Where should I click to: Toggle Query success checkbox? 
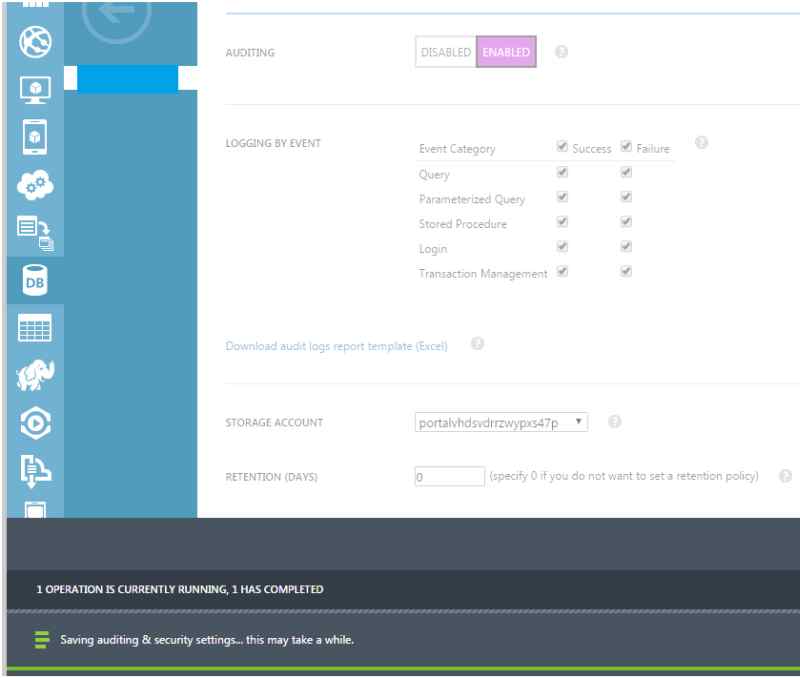point(562,172)
